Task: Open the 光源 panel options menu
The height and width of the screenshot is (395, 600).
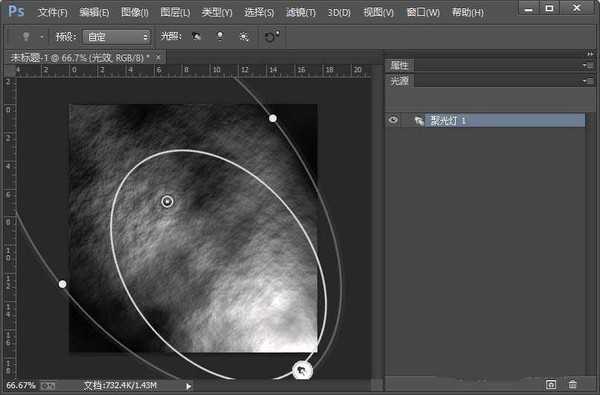Action: [x=587, y=81]
